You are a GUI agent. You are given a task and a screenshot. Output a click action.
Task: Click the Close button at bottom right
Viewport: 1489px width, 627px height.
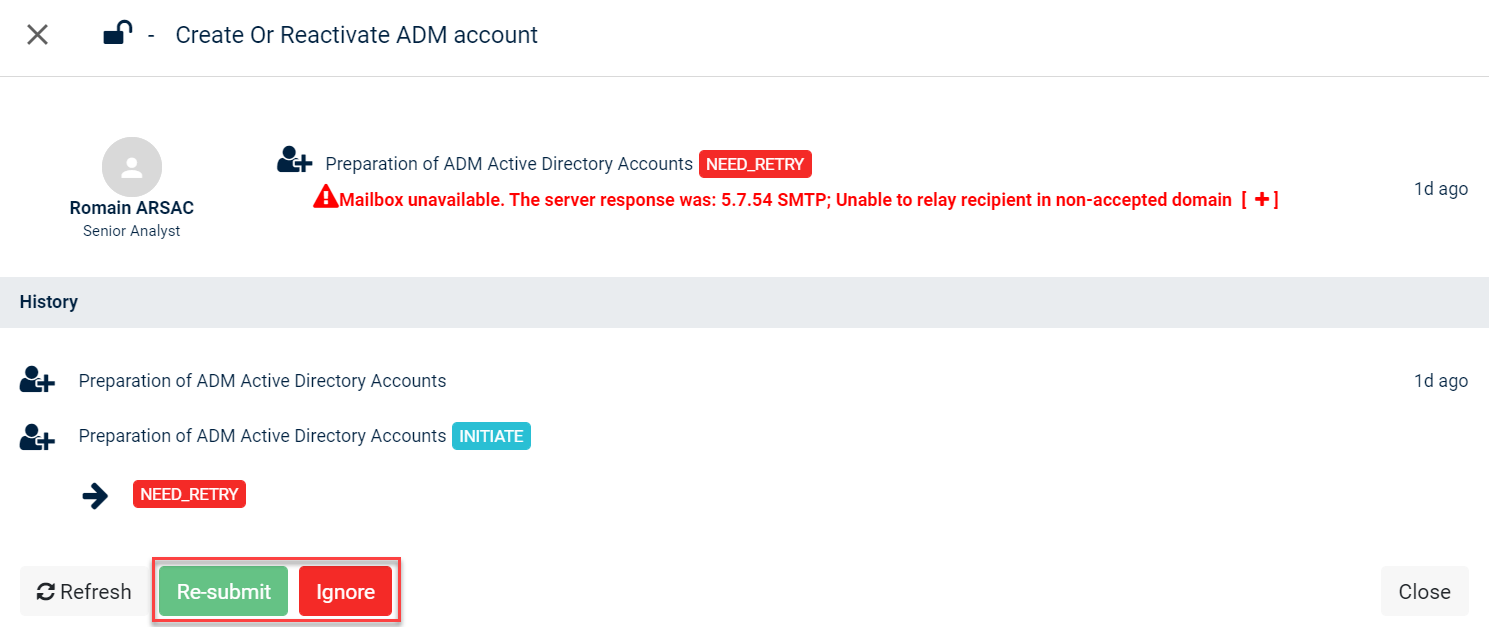[x=1424, y=591]
